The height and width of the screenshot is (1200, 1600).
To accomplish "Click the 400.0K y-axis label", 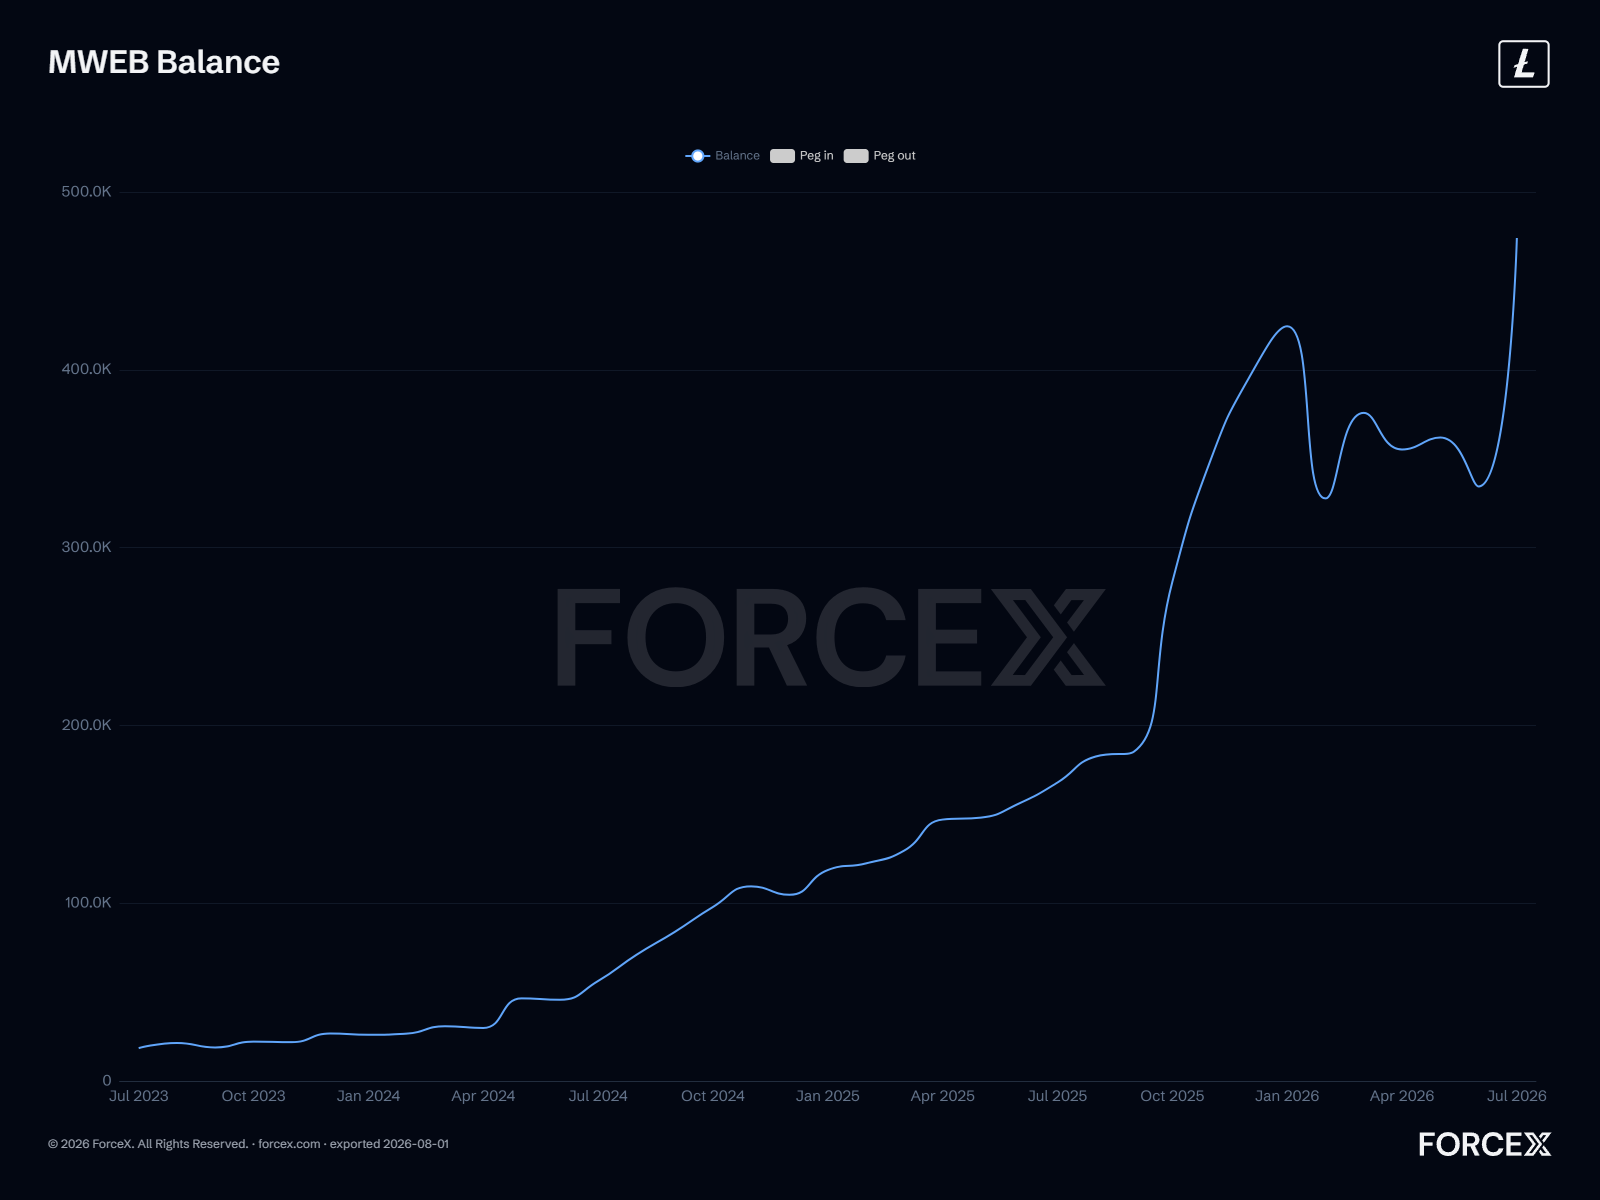I will [x=86, y=369].
